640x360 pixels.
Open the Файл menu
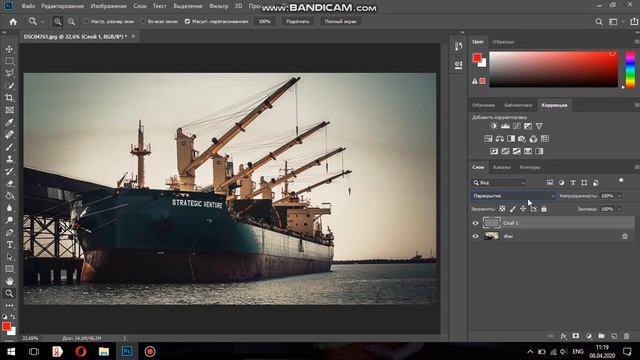coord(28,6)
